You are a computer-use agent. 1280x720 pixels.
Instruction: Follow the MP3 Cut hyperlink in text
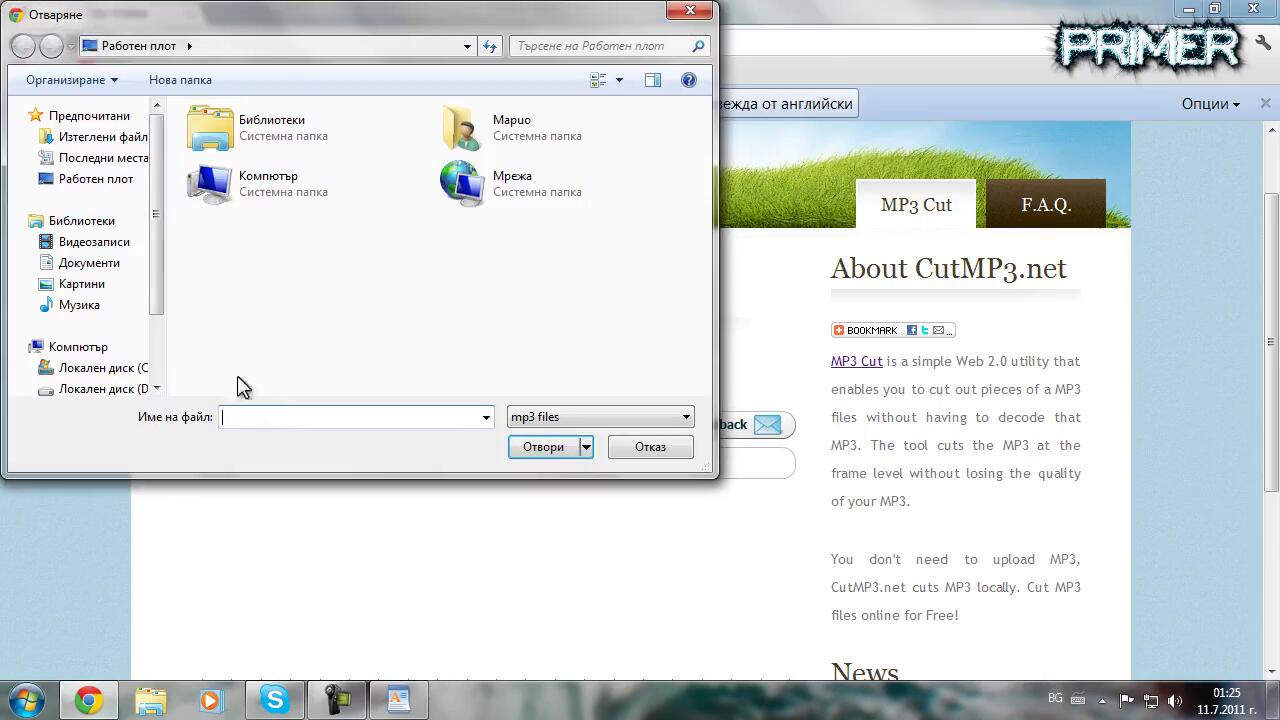tap(856, 361)
